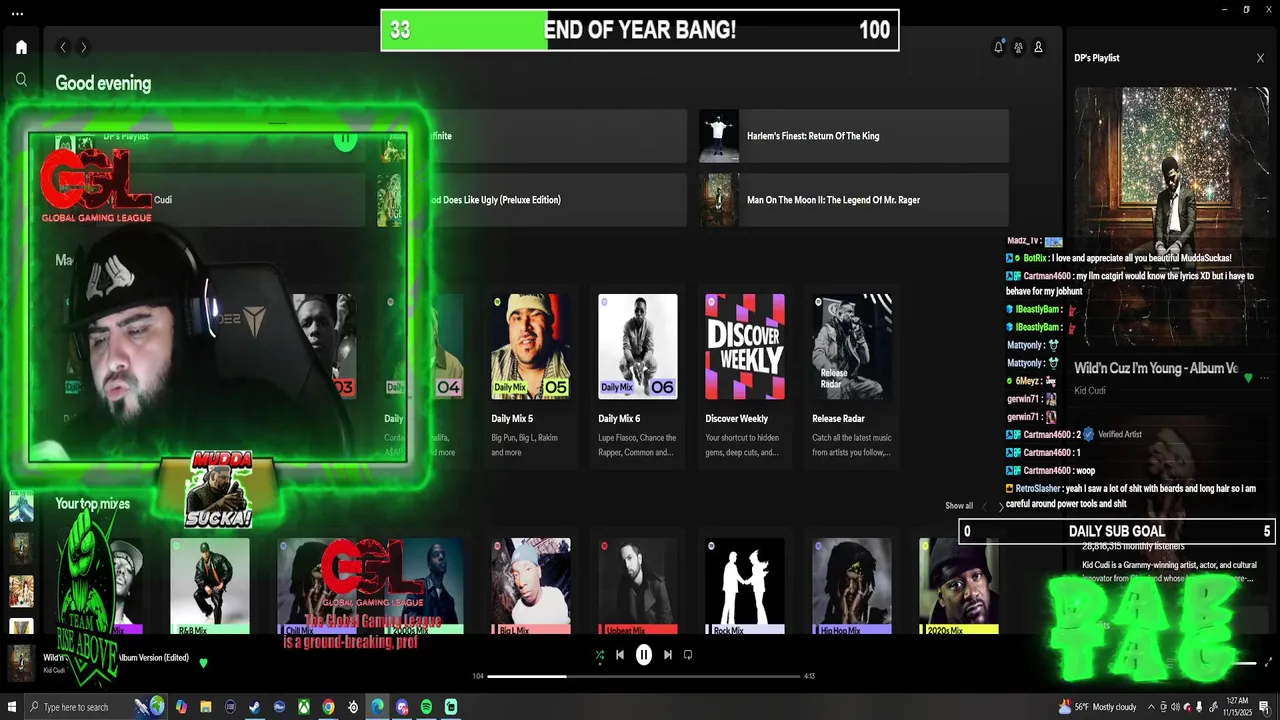Navigate forward with the right arrow
Image resolution: width=1280 pixels, height=720 pixels.
coord(83,47)
